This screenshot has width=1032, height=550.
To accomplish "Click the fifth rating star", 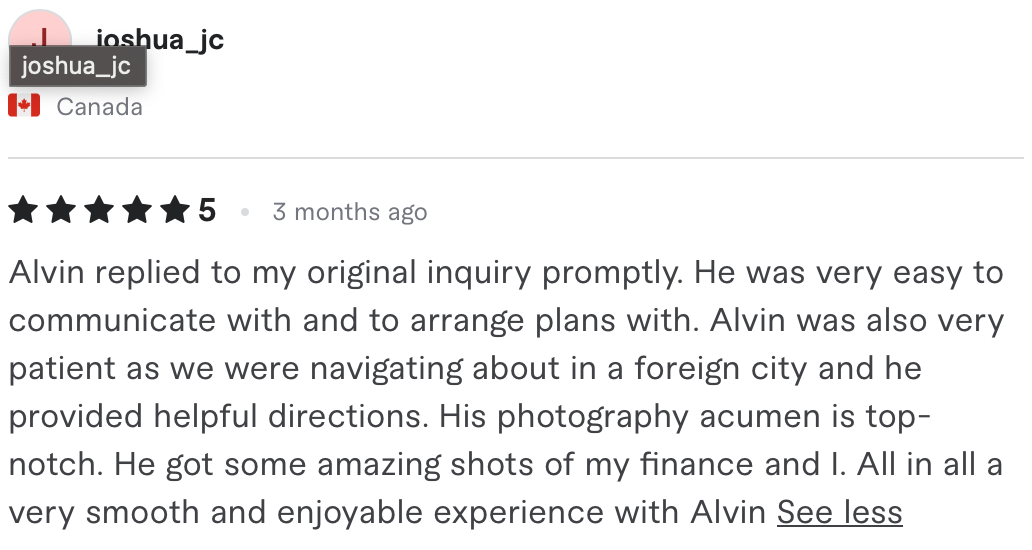I will pos(176,211).
